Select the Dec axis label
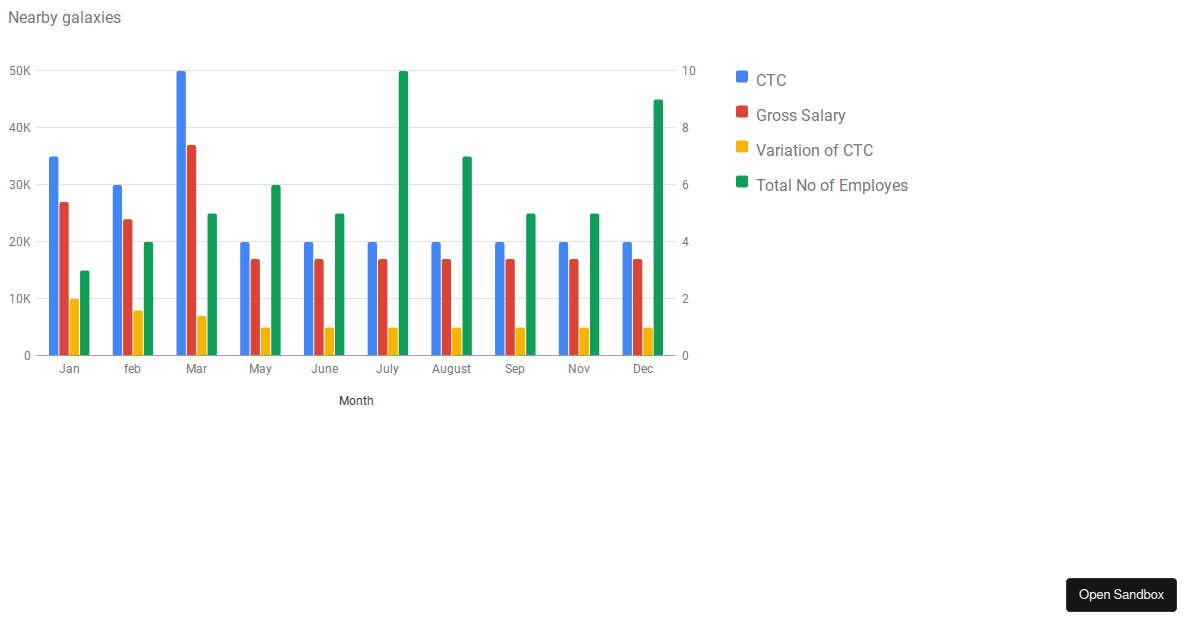The image size is (1200, 630). [x=642, y=368]
